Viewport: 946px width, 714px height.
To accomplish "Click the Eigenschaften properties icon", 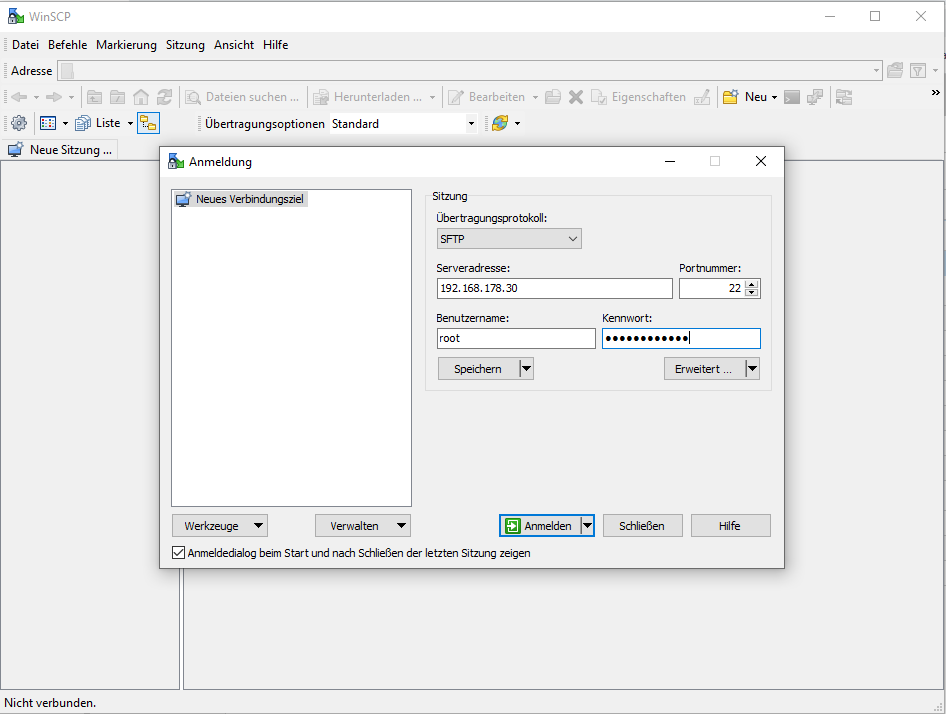I will (x=598, y=97).
